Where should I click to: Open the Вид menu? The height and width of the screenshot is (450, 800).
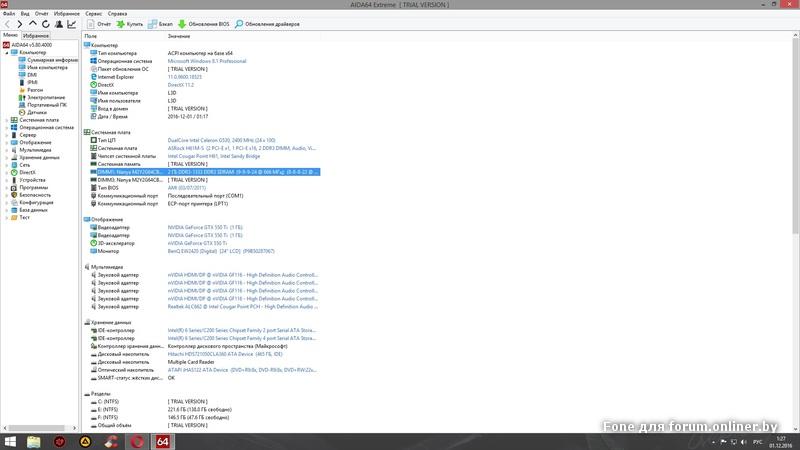[25, 14]
